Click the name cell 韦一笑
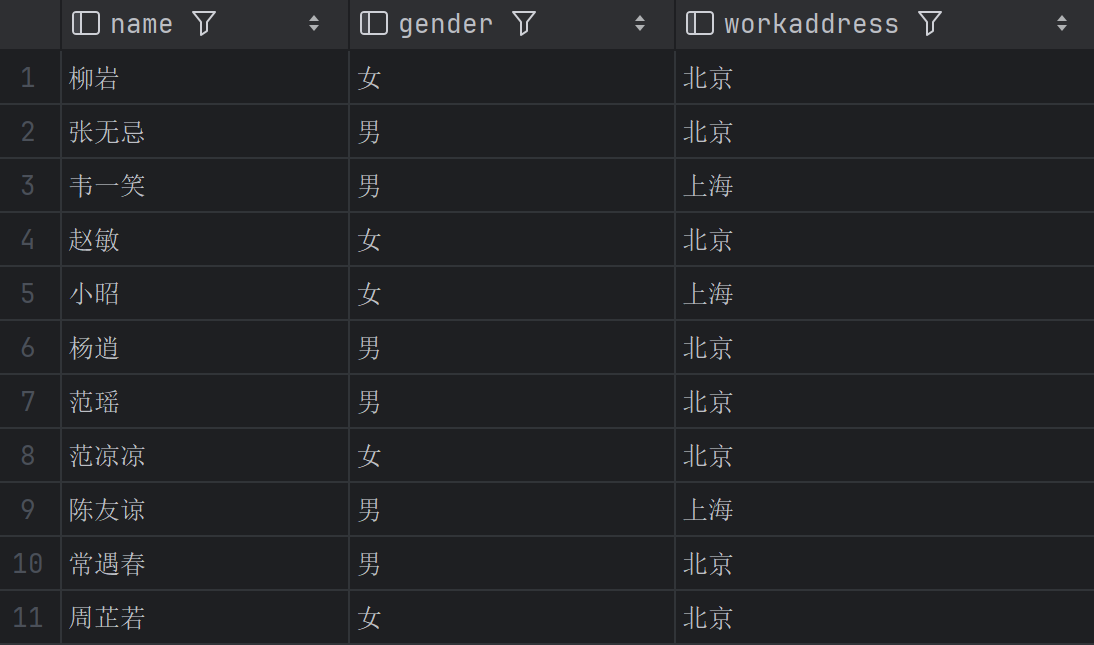This screenshot has height=645, width=1094. (x=107, y=186)
